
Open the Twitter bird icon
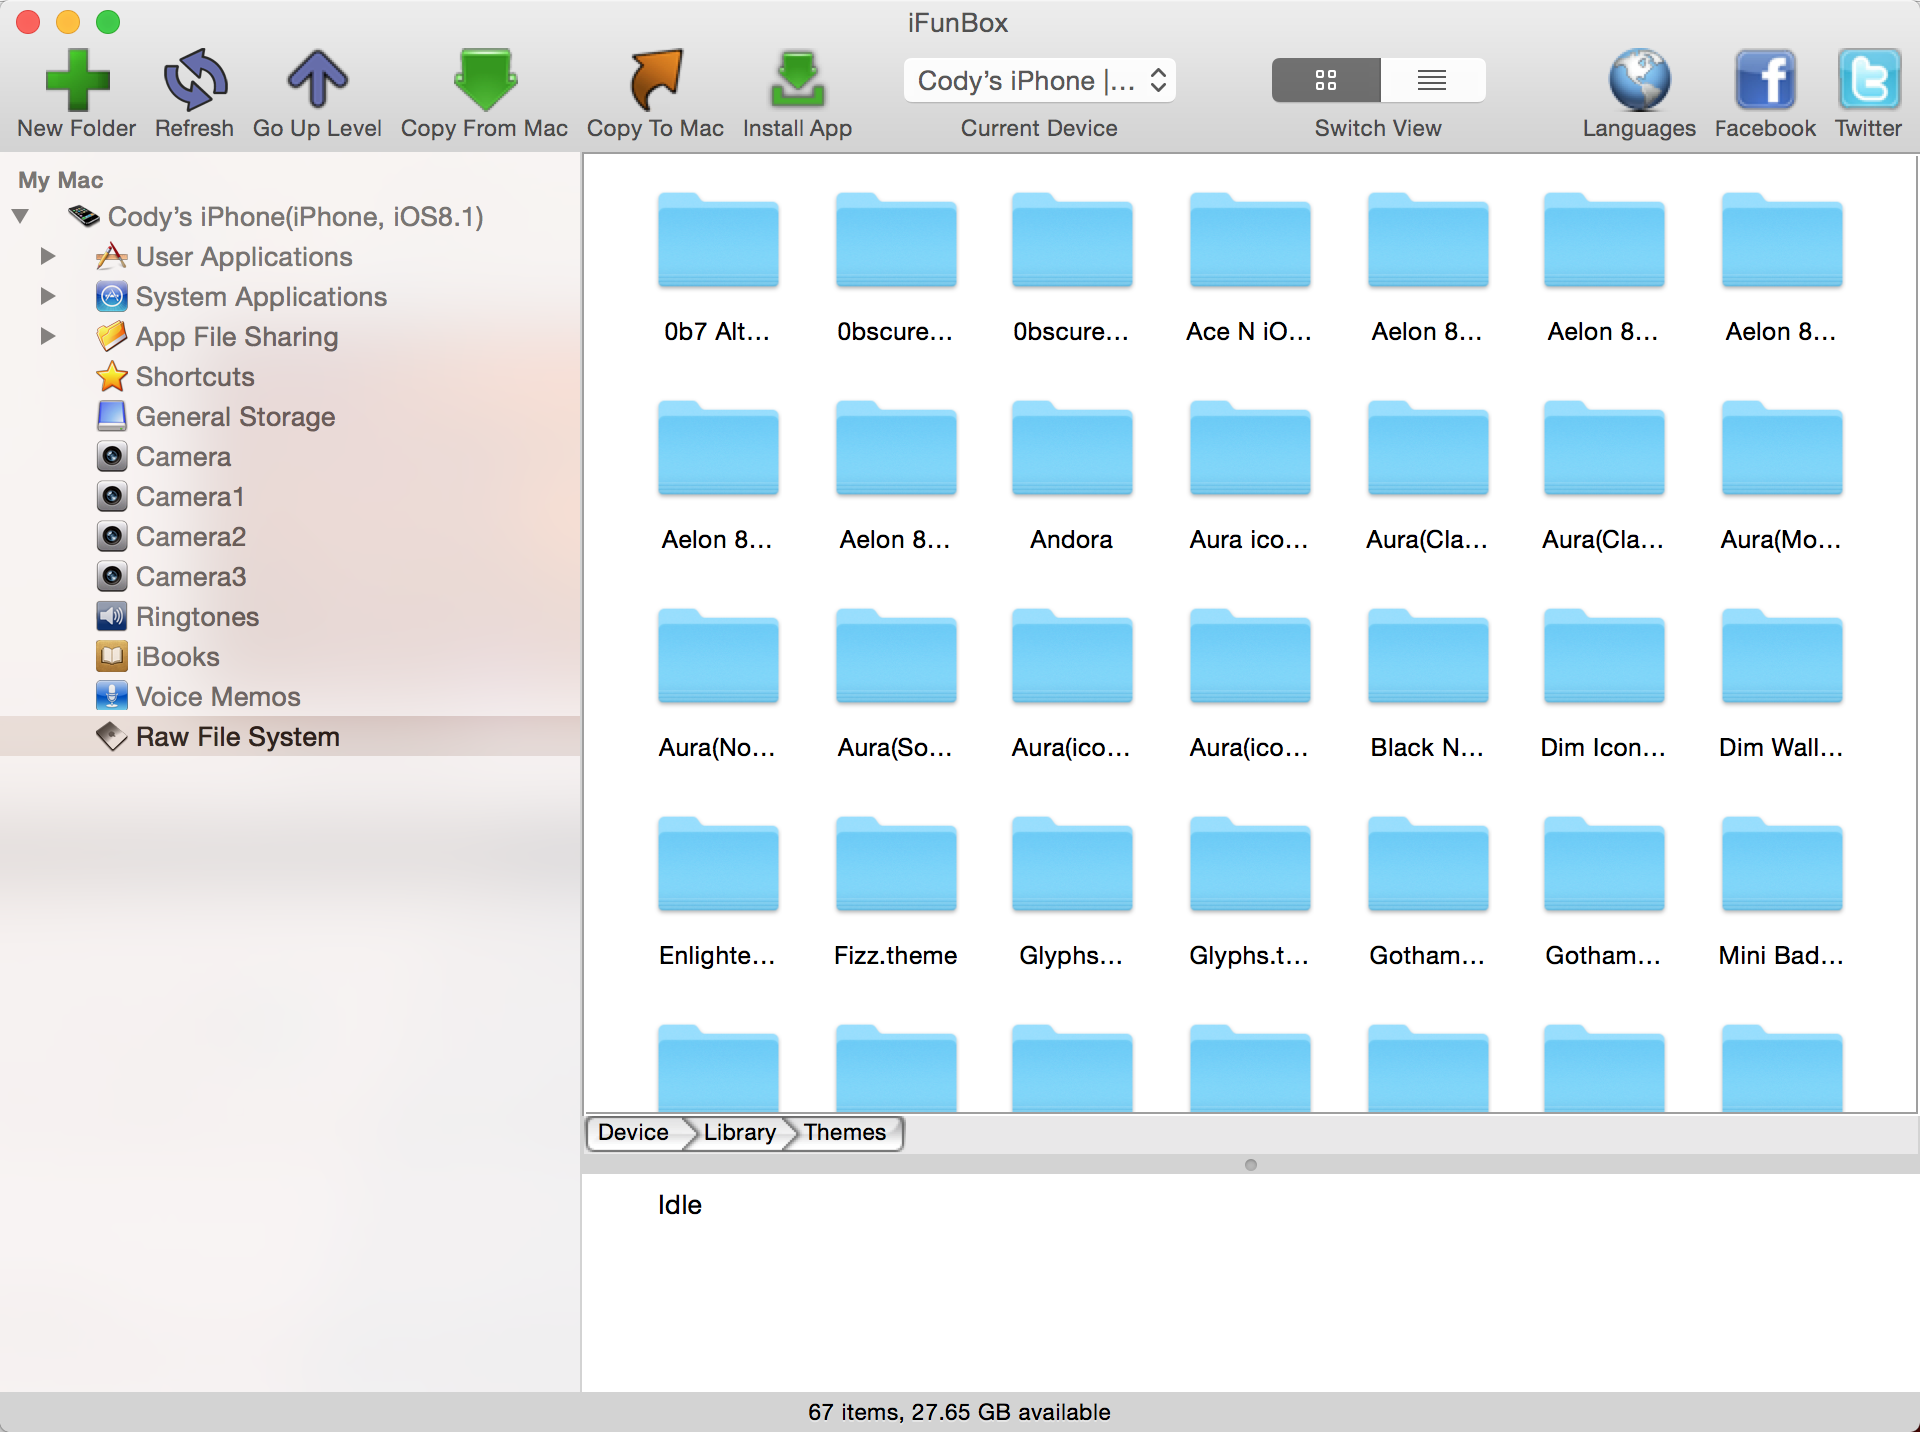(x=1868, y=79)
